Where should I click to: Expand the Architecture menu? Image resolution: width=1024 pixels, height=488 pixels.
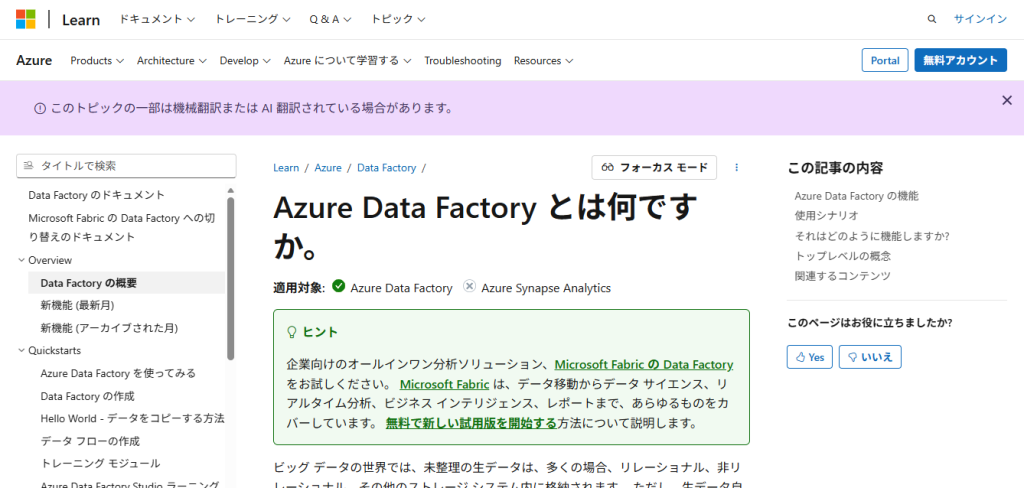(x=172, y=61)
